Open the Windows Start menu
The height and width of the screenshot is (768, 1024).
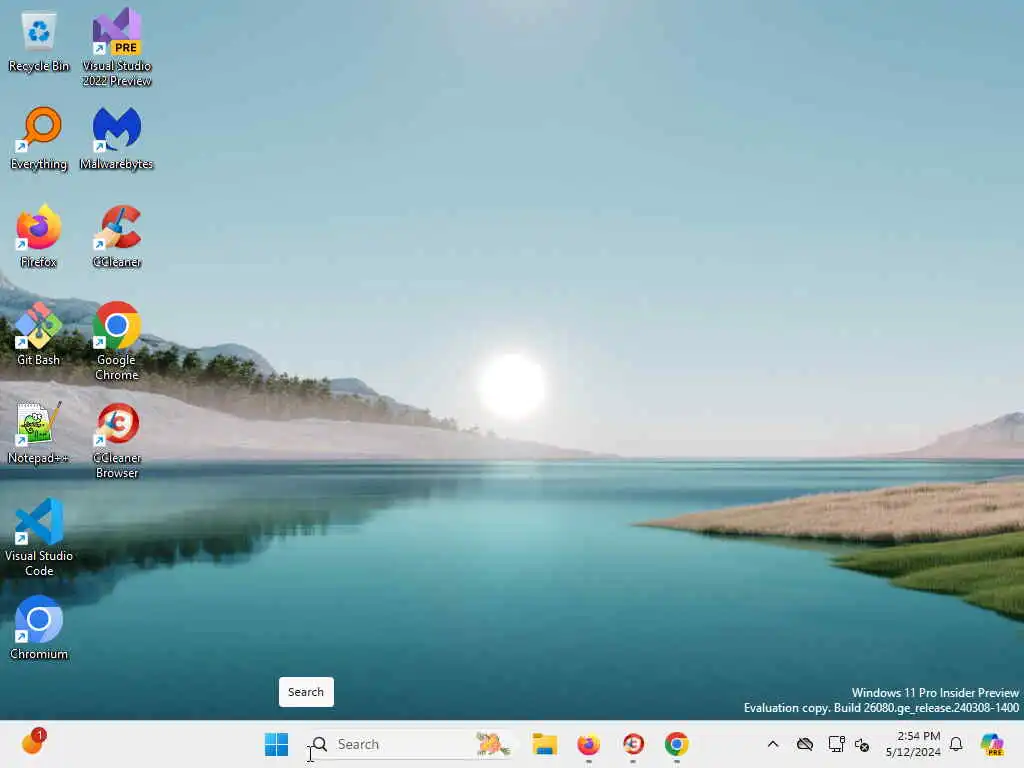[276, 744]
